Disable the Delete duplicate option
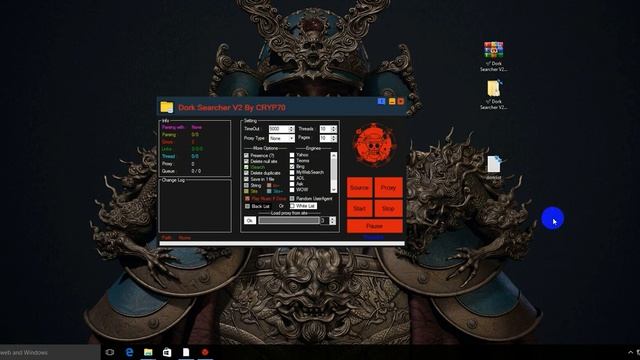The width and height of the screenshot is (640, 360). coord(246,173)
